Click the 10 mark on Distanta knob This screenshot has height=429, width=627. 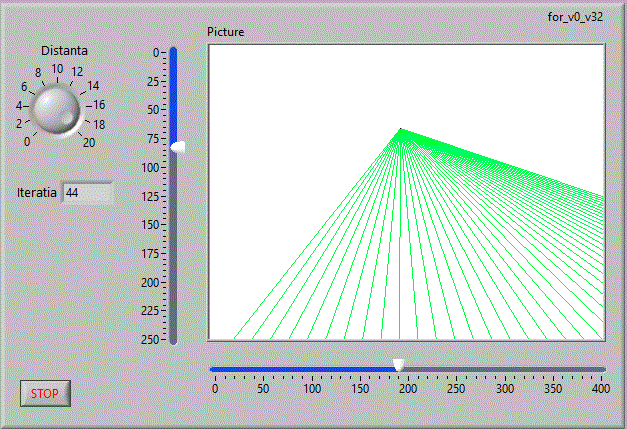pos(57,69)
